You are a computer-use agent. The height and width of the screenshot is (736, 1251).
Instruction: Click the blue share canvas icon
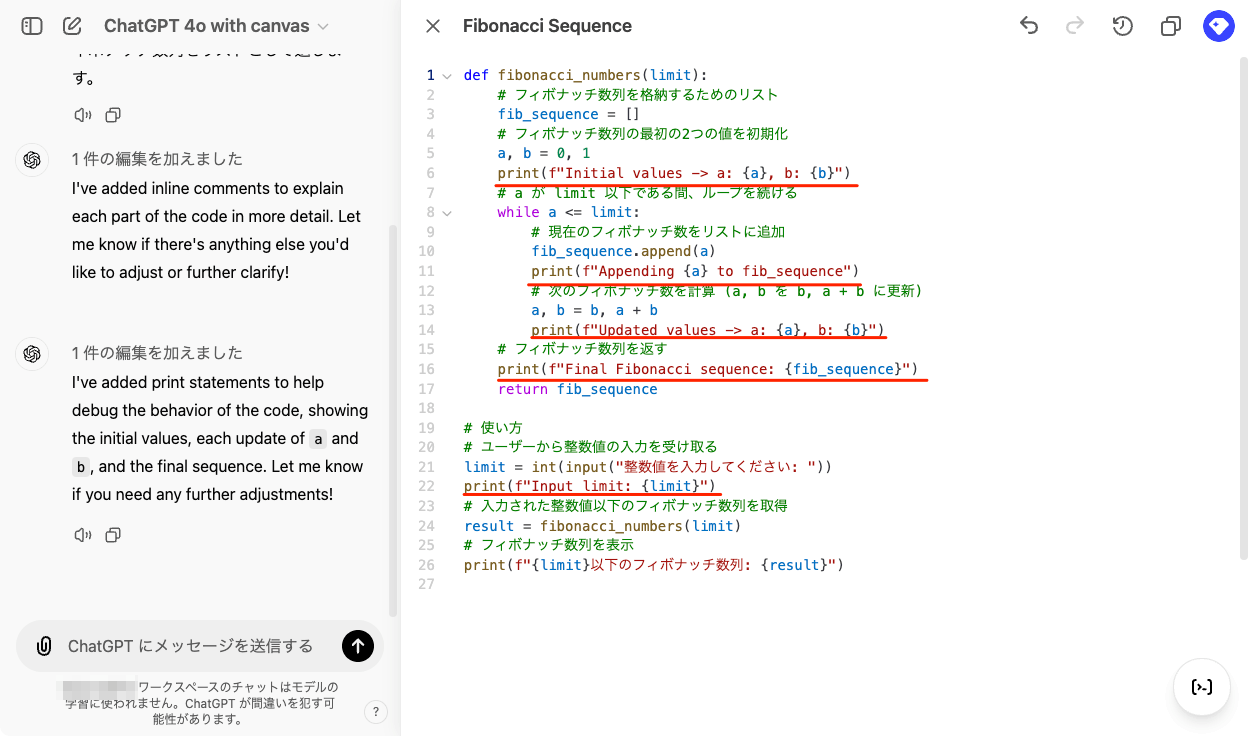(x=1219, y=26)
